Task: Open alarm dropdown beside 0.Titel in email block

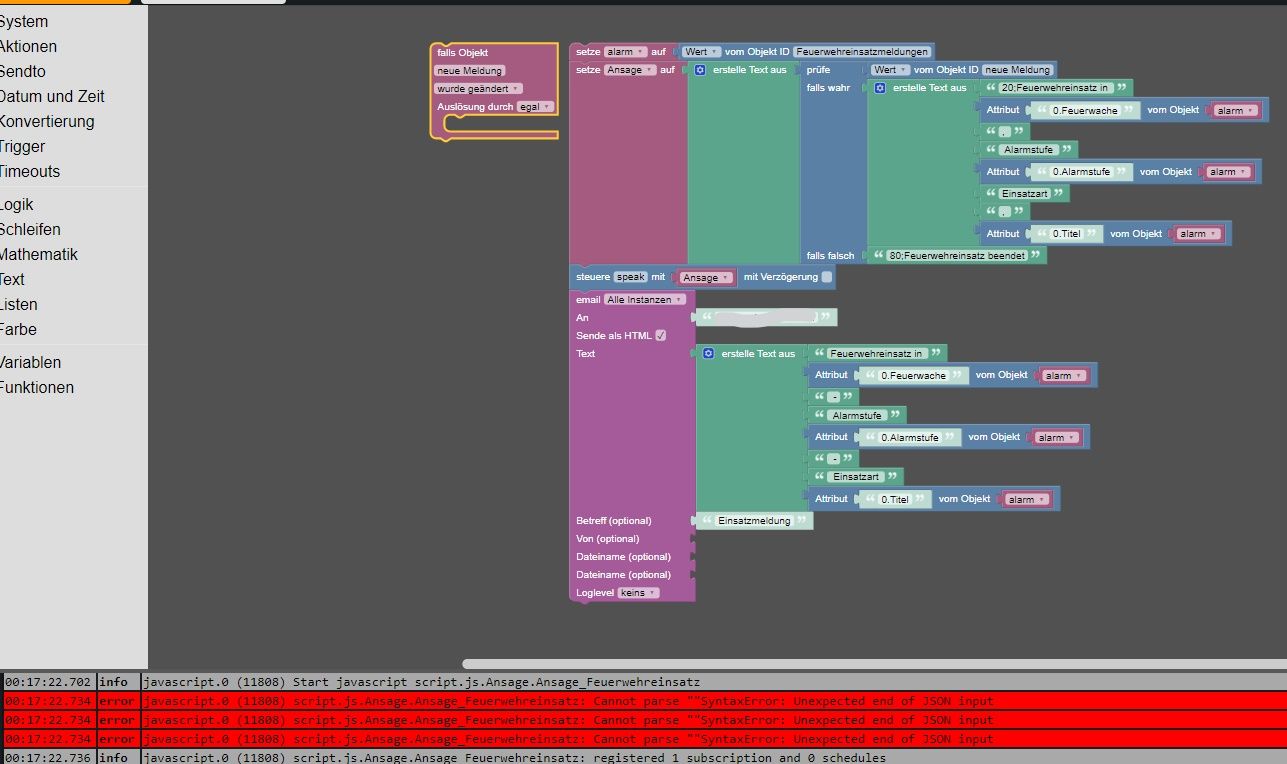Action: click(1028, 500)
